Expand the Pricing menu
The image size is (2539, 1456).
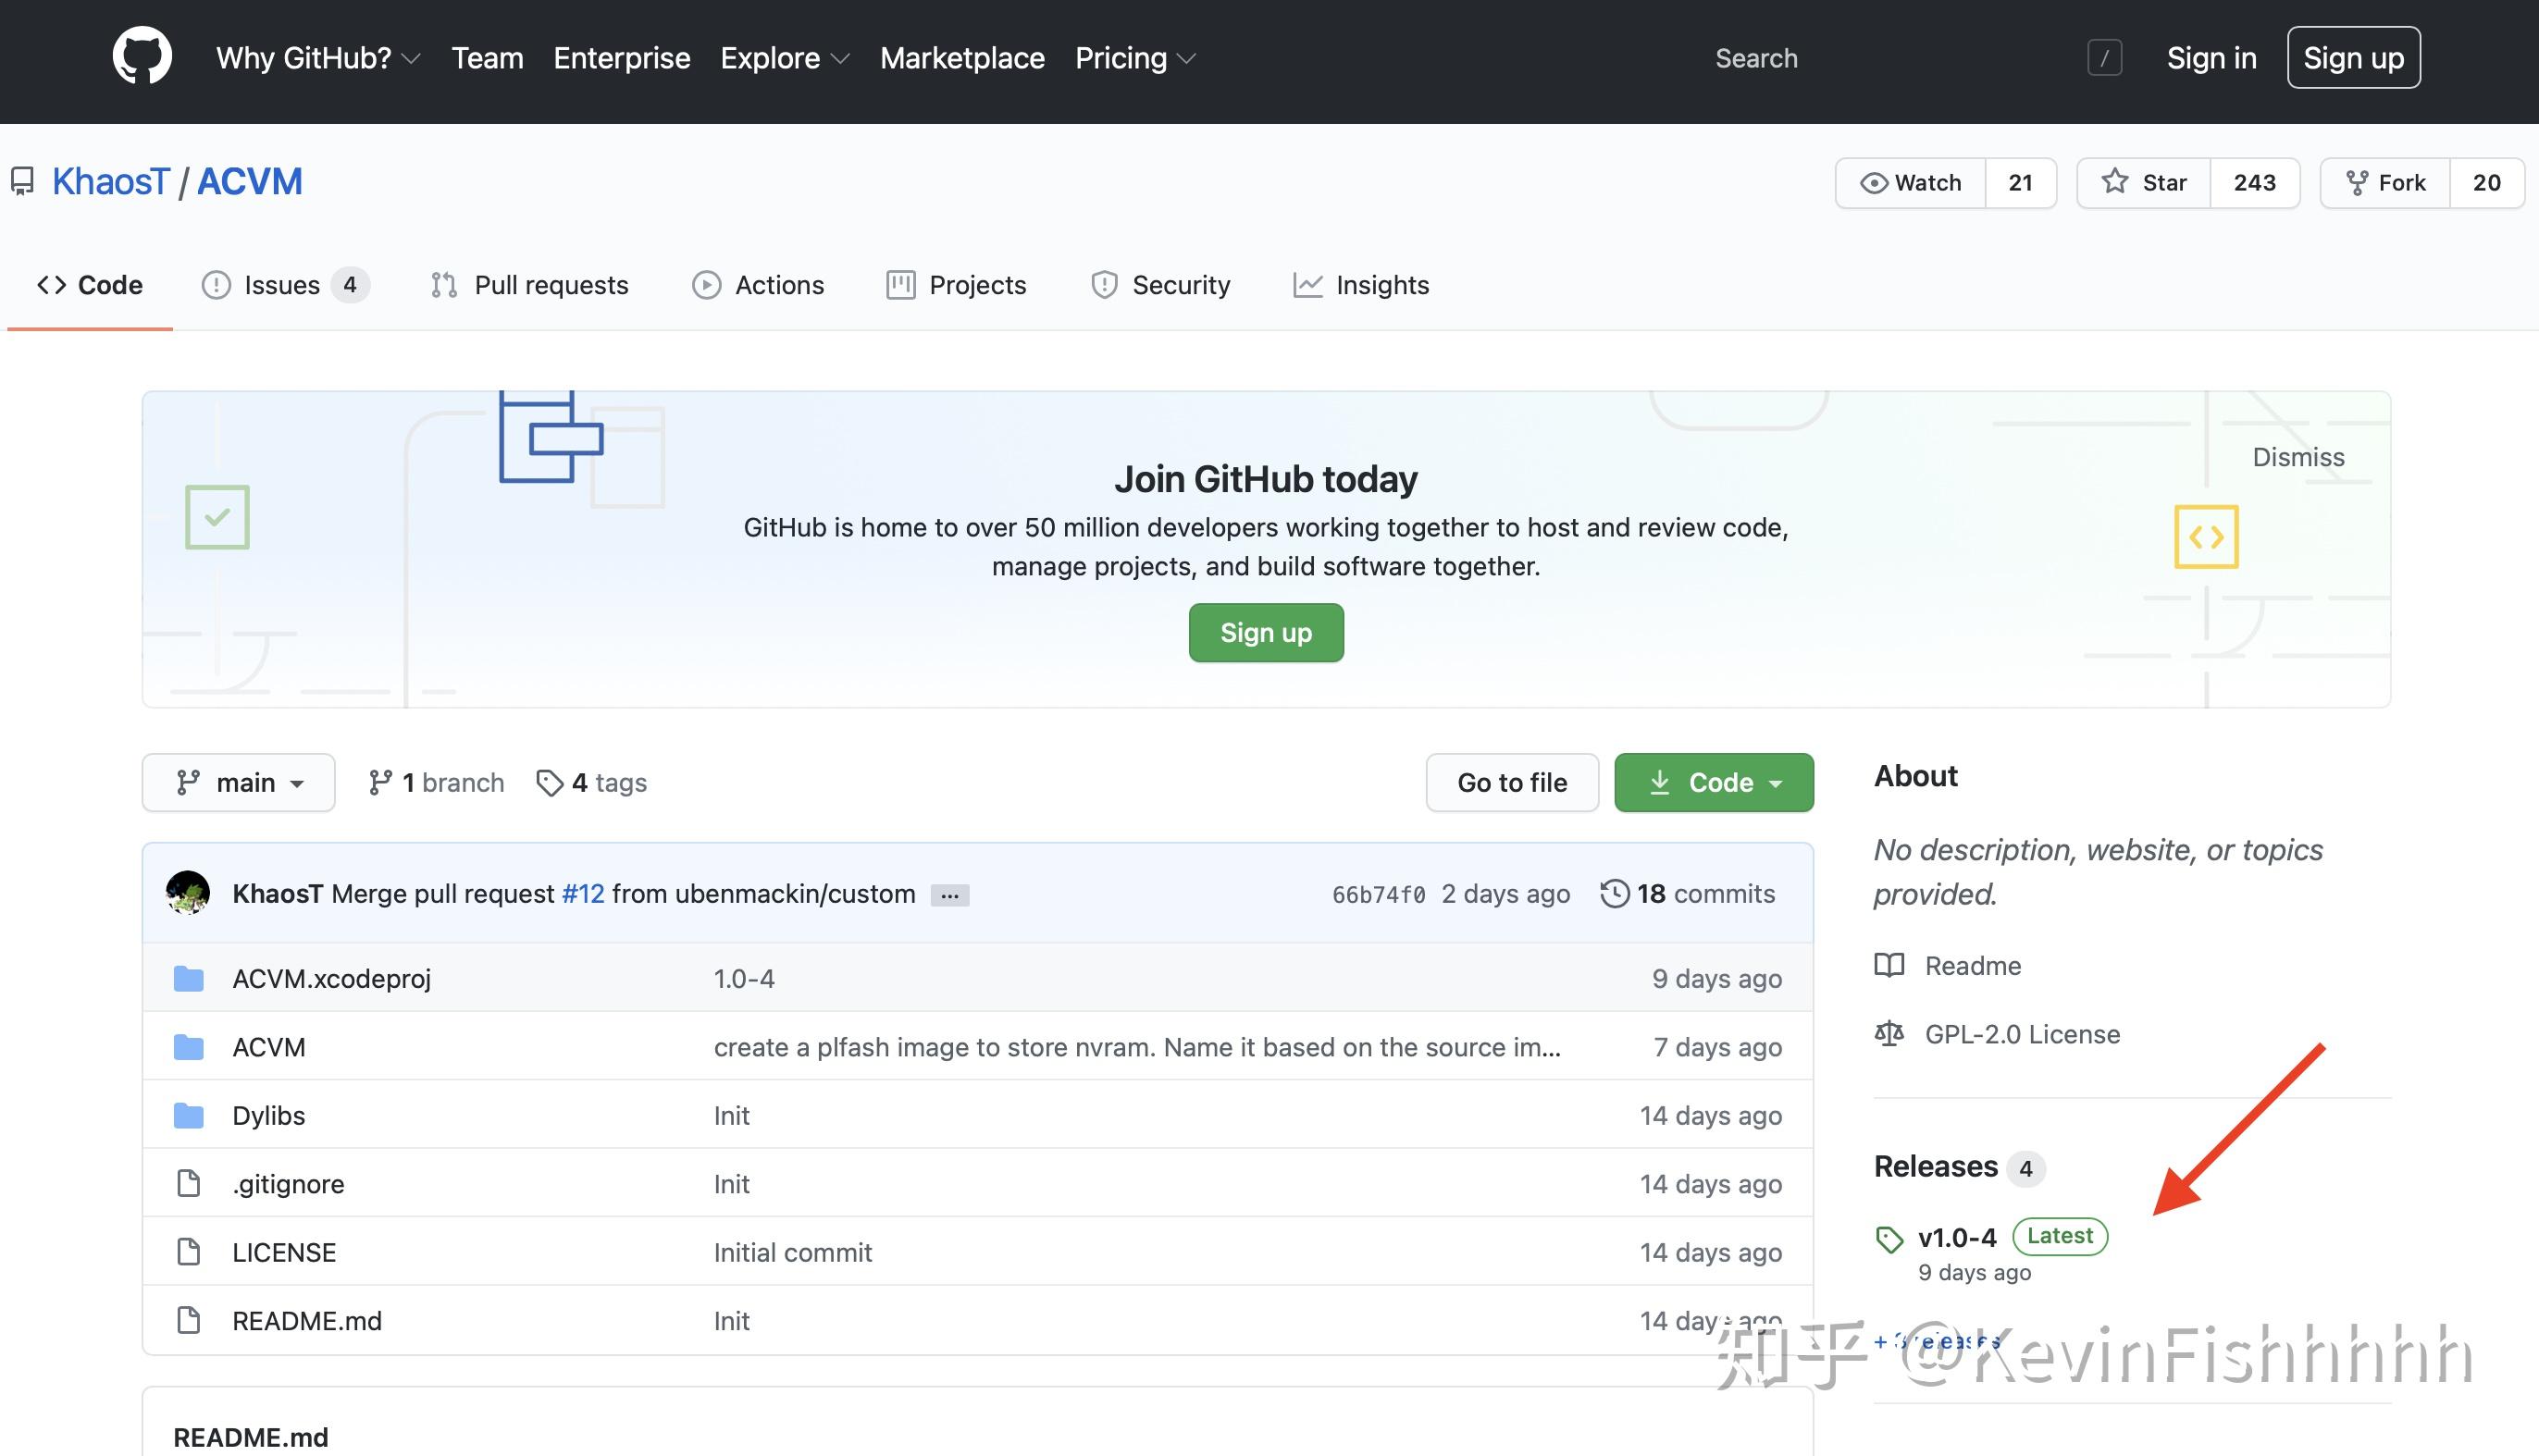pos(1135,58)
